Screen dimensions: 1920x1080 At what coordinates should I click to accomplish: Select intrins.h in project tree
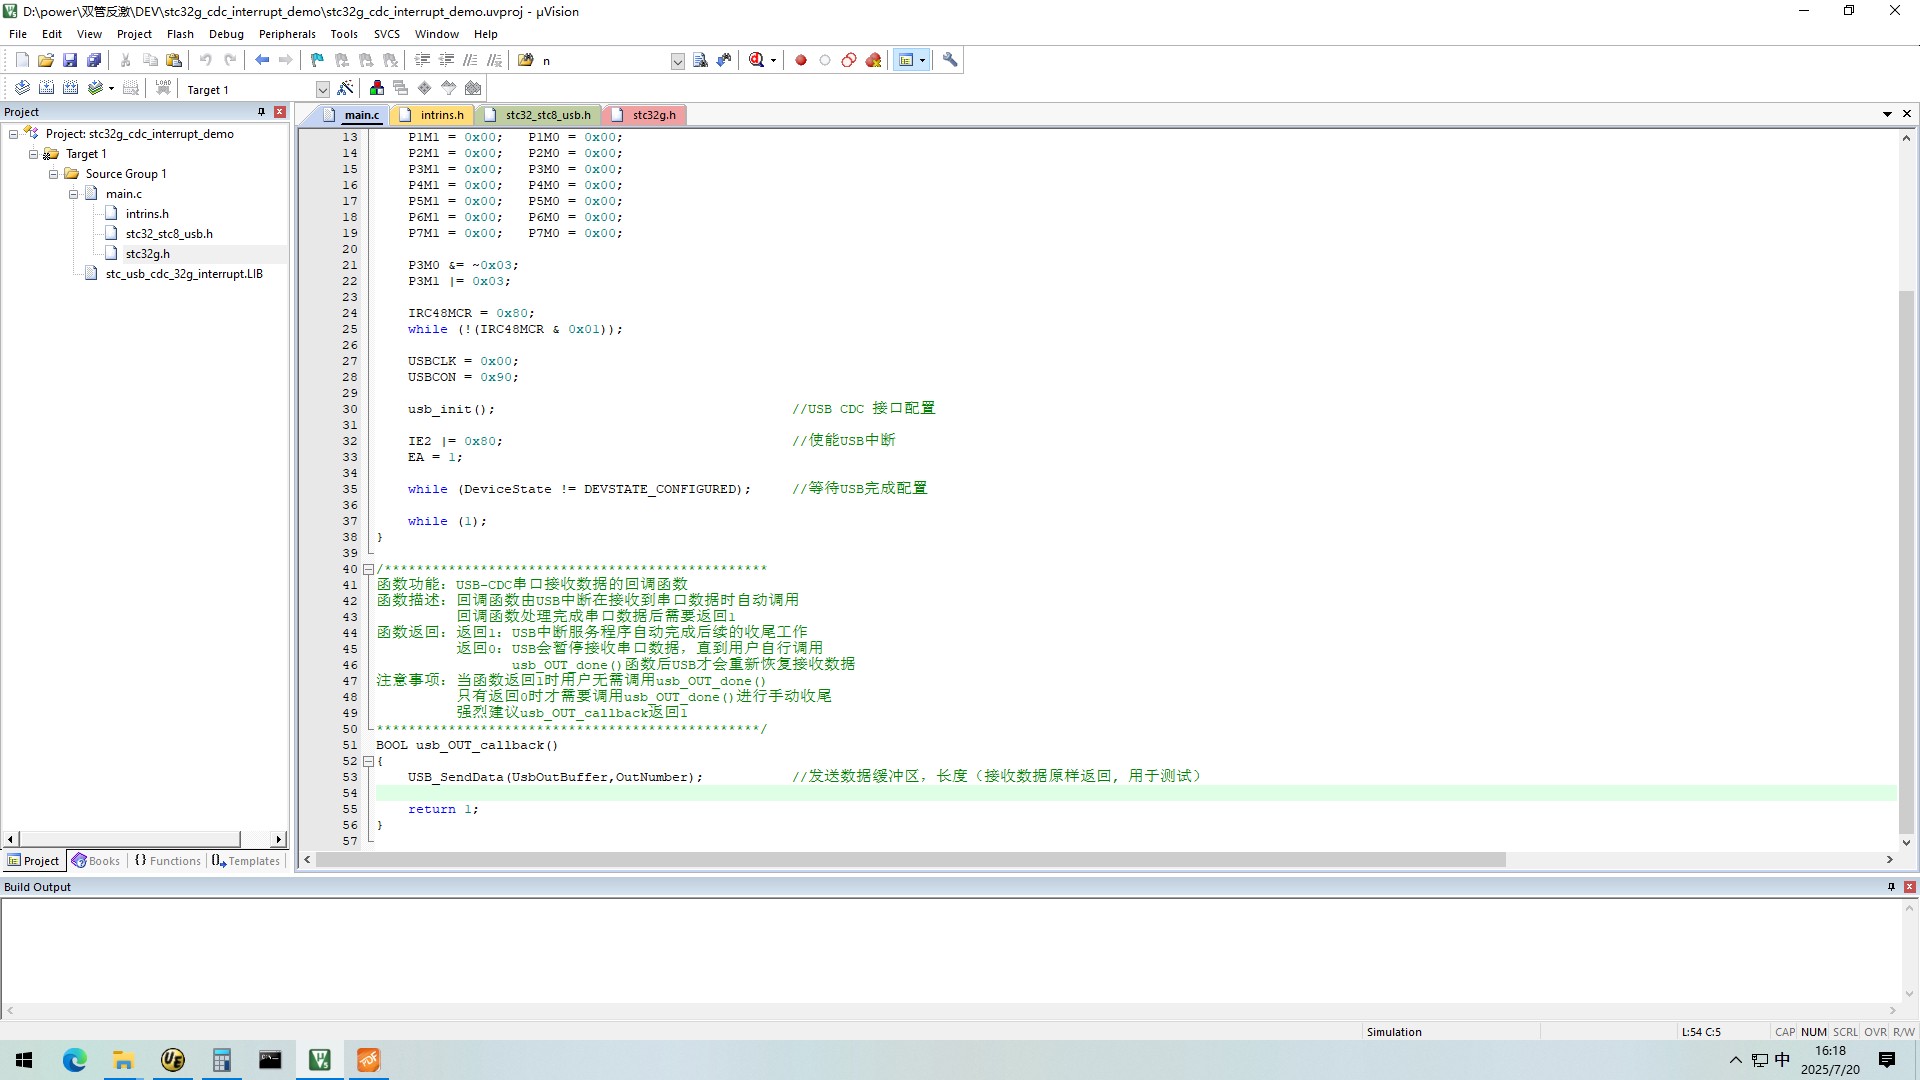147,214
